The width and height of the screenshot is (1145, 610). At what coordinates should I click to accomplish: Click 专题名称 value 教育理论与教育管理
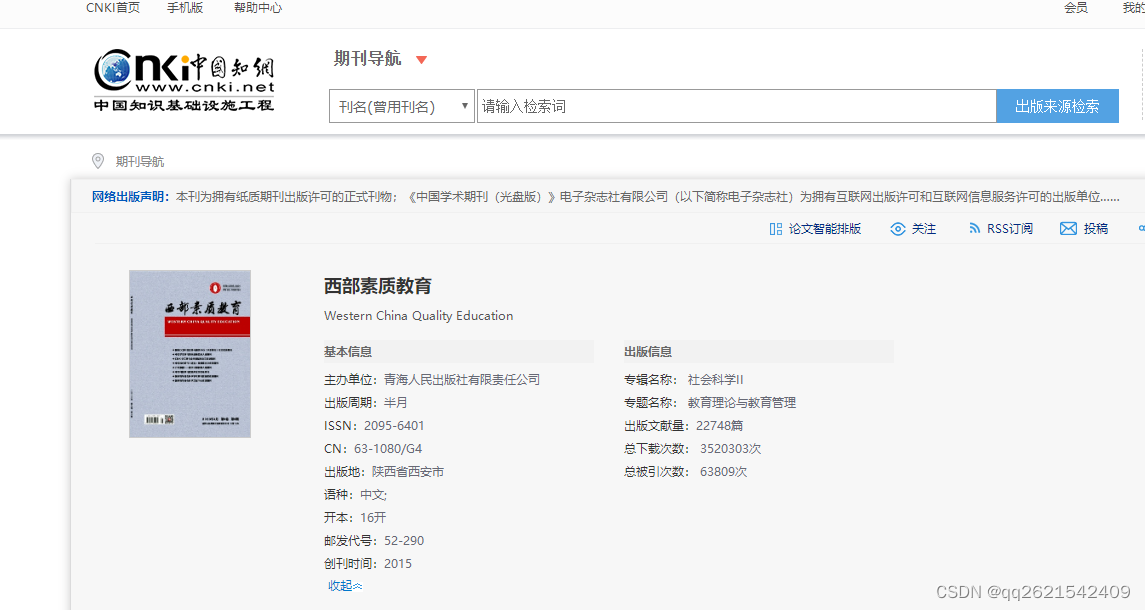coord(742,403)
